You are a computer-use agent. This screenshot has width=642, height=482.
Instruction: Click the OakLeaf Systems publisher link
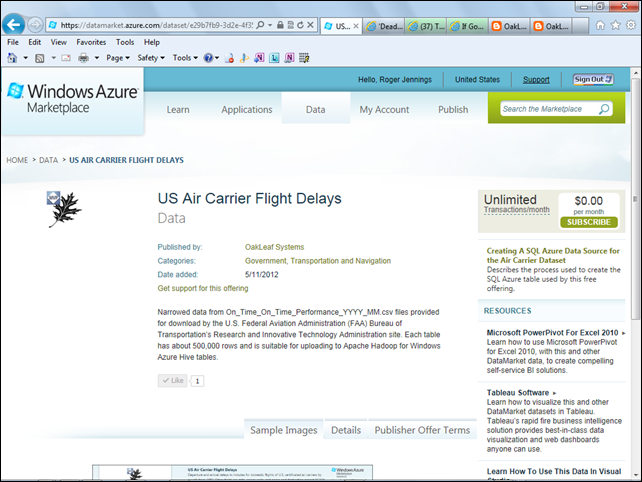click(x=274, y=247)
